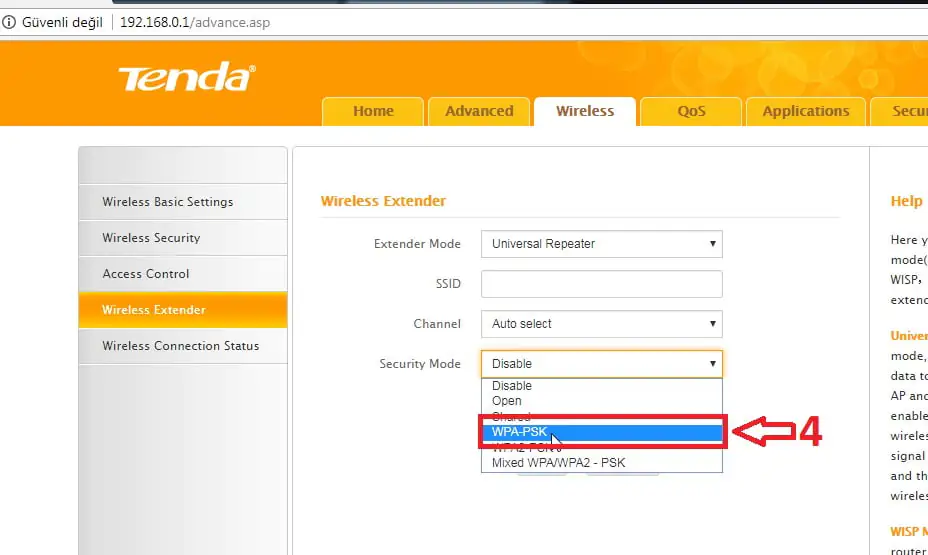Click the site info icon in address bar

9,22
